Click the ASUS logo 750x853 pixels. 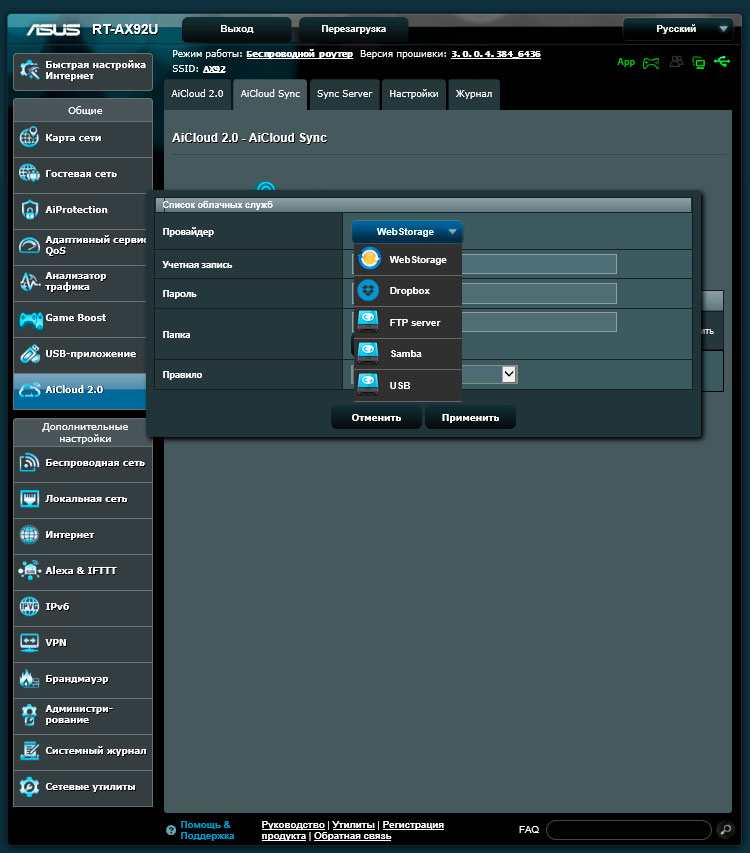coord(53,29)
